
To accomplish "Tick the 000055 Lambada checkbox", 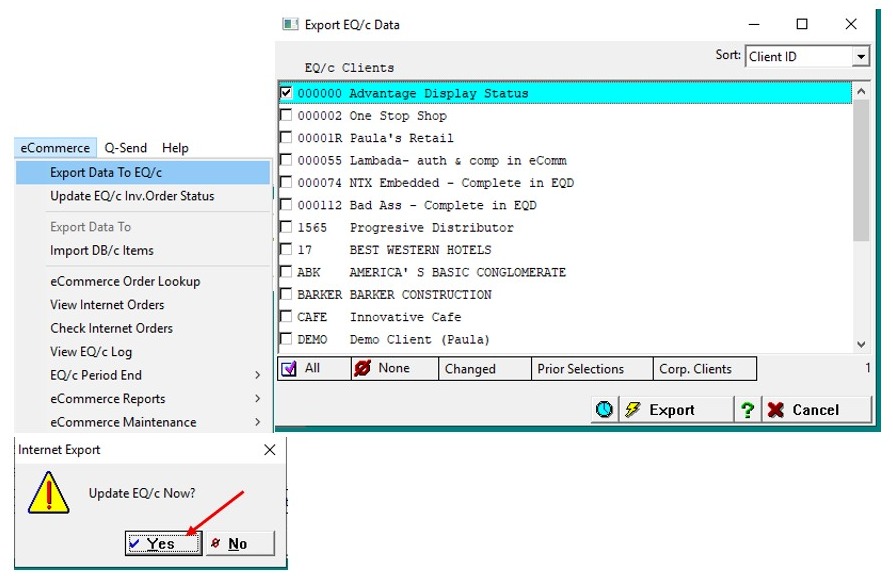I will [x=286, y=160].
